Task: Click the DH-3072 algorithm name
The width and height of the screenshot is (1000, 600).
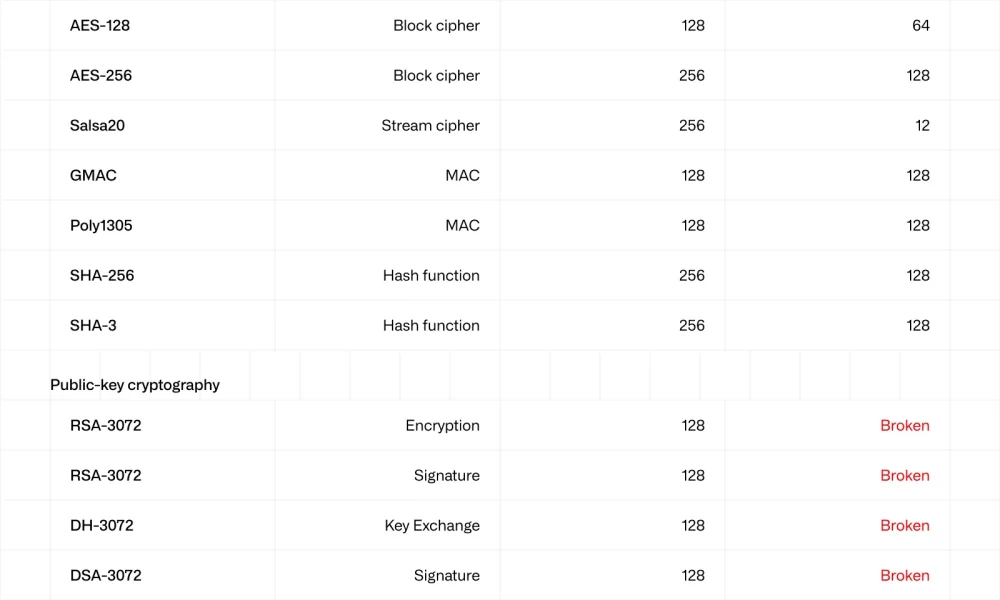Action: coord(101,526)
